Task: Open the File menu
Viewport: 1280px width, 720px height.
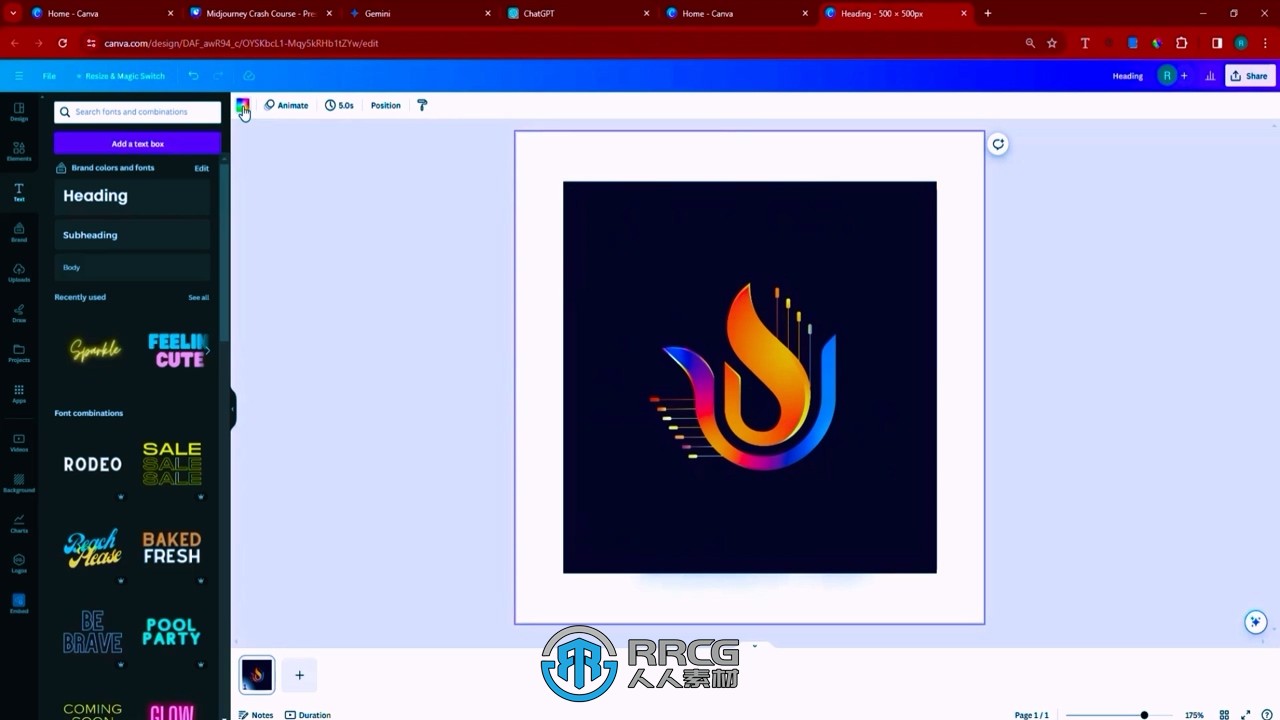Action: [49, 76]
